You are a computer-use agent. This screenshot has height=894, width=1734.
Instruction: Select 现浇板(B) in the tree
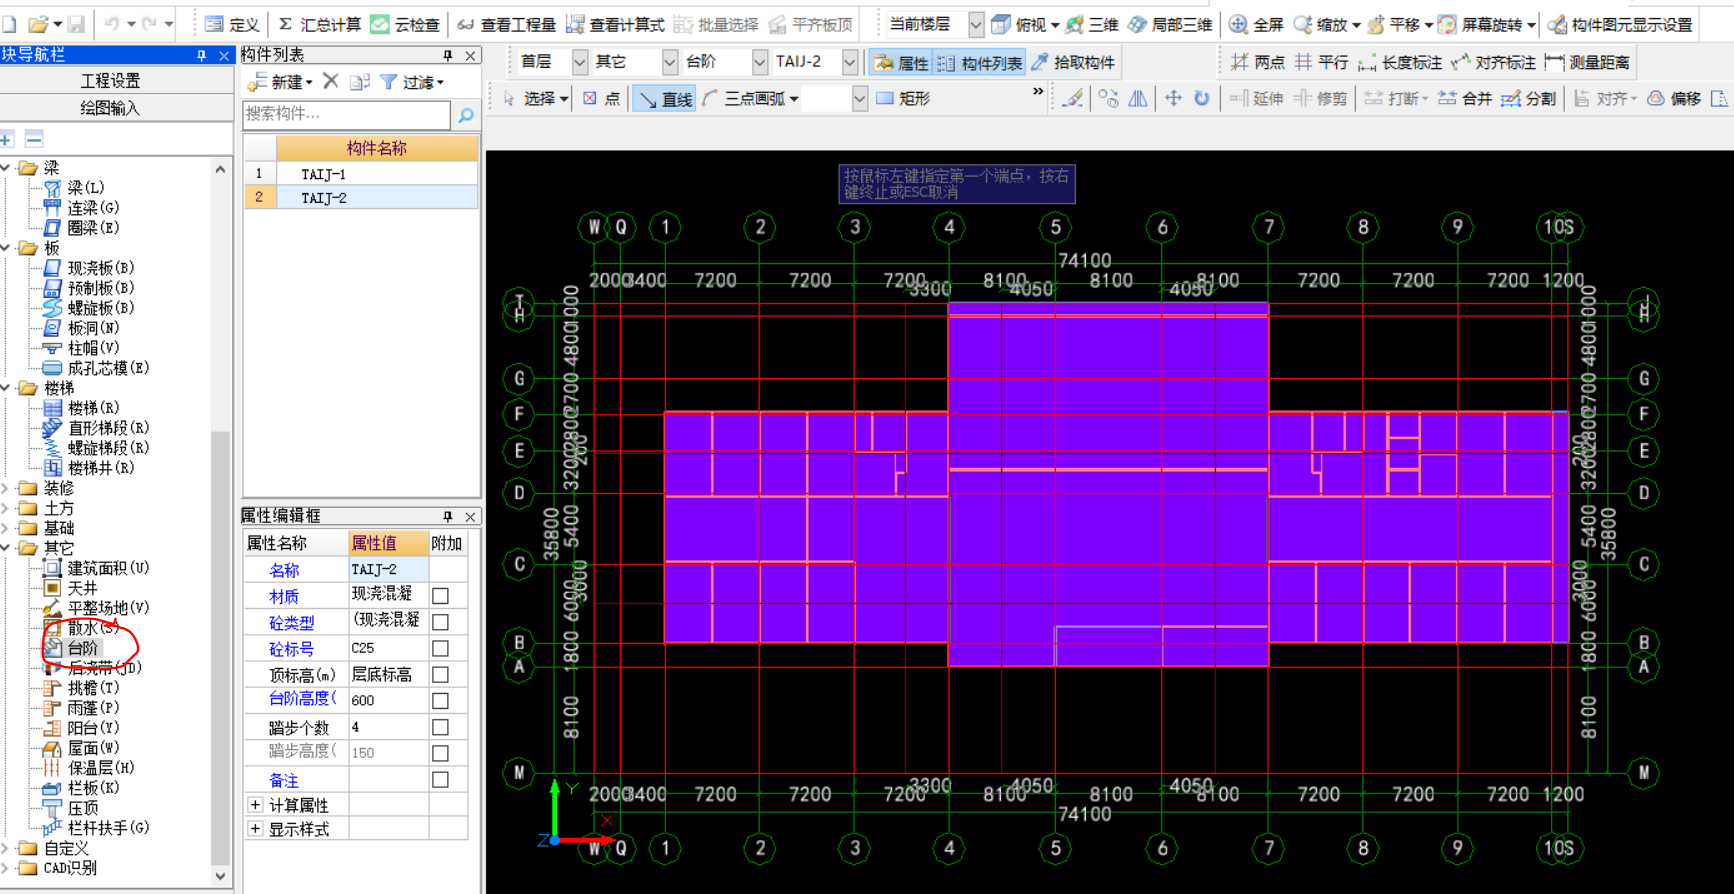(x=100, y=268)
